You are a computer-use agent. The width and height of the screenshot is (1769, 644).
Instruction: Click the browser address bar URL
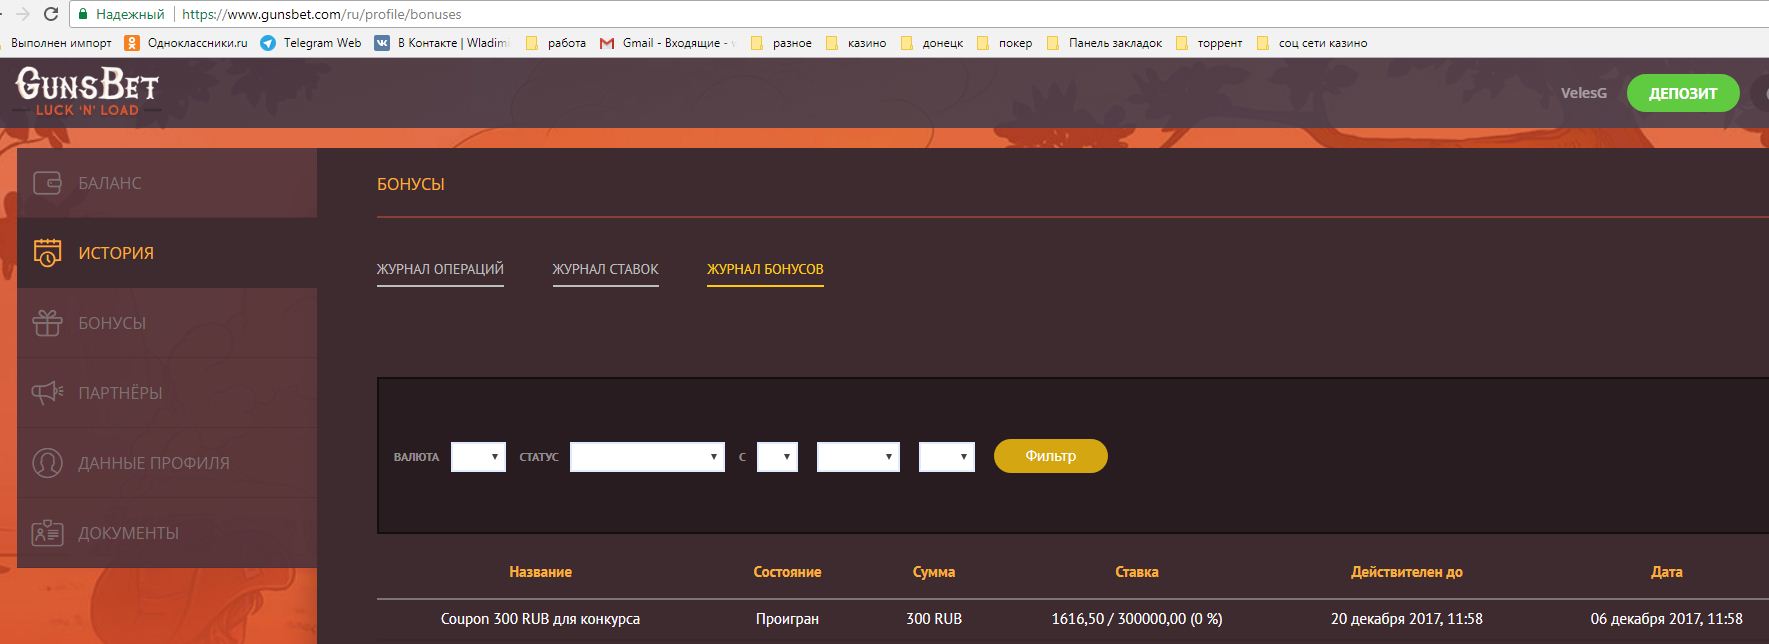coord(322,15)
